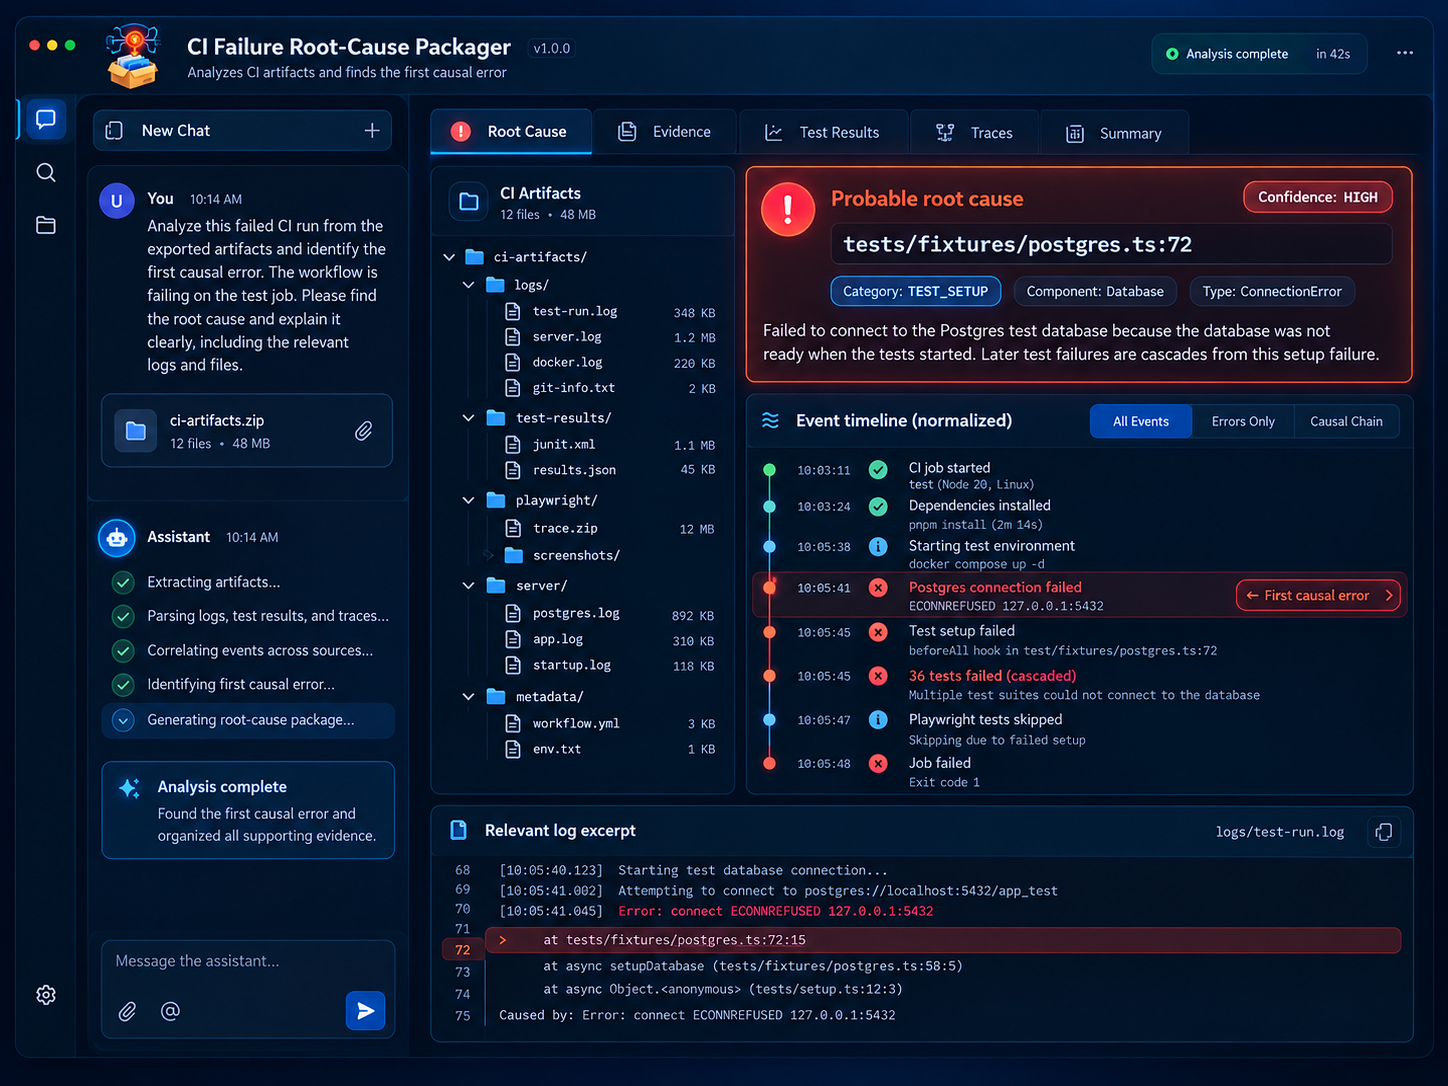Click the CI Artifacts folder icon header
The image size is (1448, 1086).
[469, 202]
